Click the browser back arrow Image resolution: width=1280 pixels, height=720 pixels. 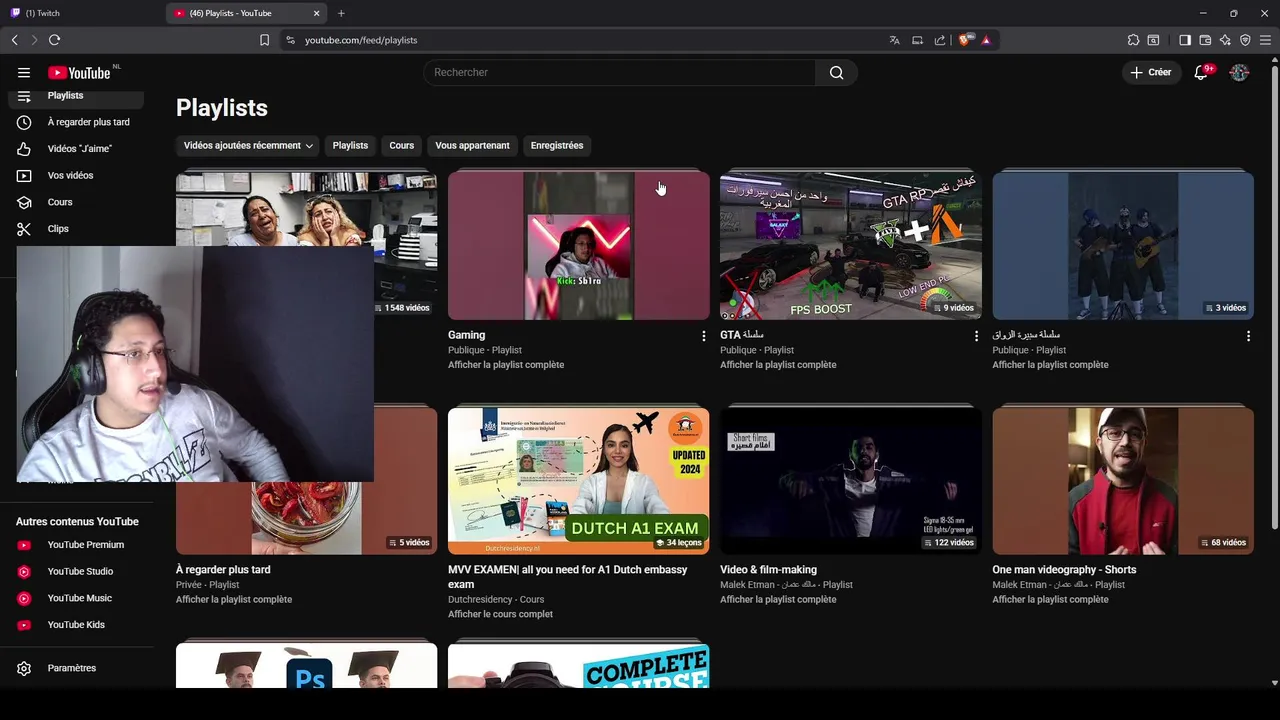click(14, 40)
